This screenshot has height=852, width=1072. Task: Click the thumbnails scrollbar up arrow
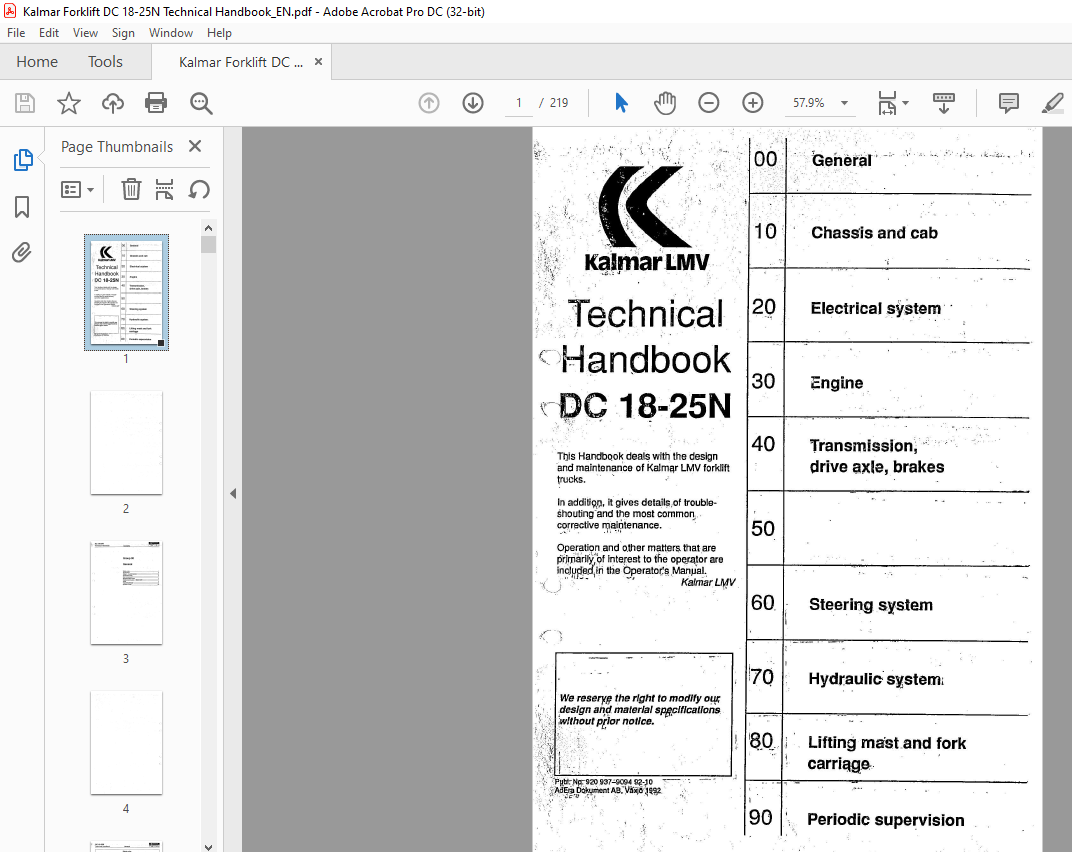coord(209,228)
